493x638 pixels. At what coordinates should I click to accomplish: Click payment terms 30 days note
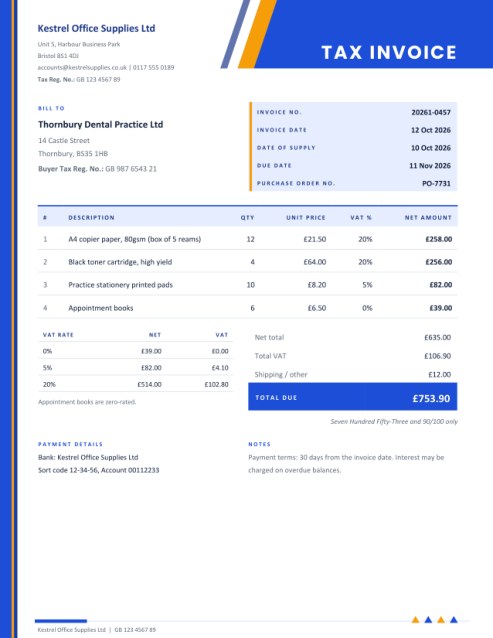click(x=346, y=464)
